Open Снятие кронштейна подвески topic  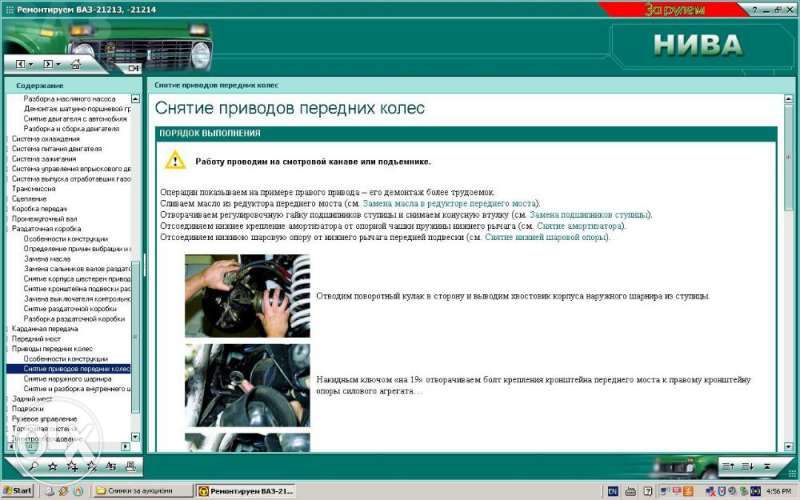pyautogui.click(x=77, y=288)
